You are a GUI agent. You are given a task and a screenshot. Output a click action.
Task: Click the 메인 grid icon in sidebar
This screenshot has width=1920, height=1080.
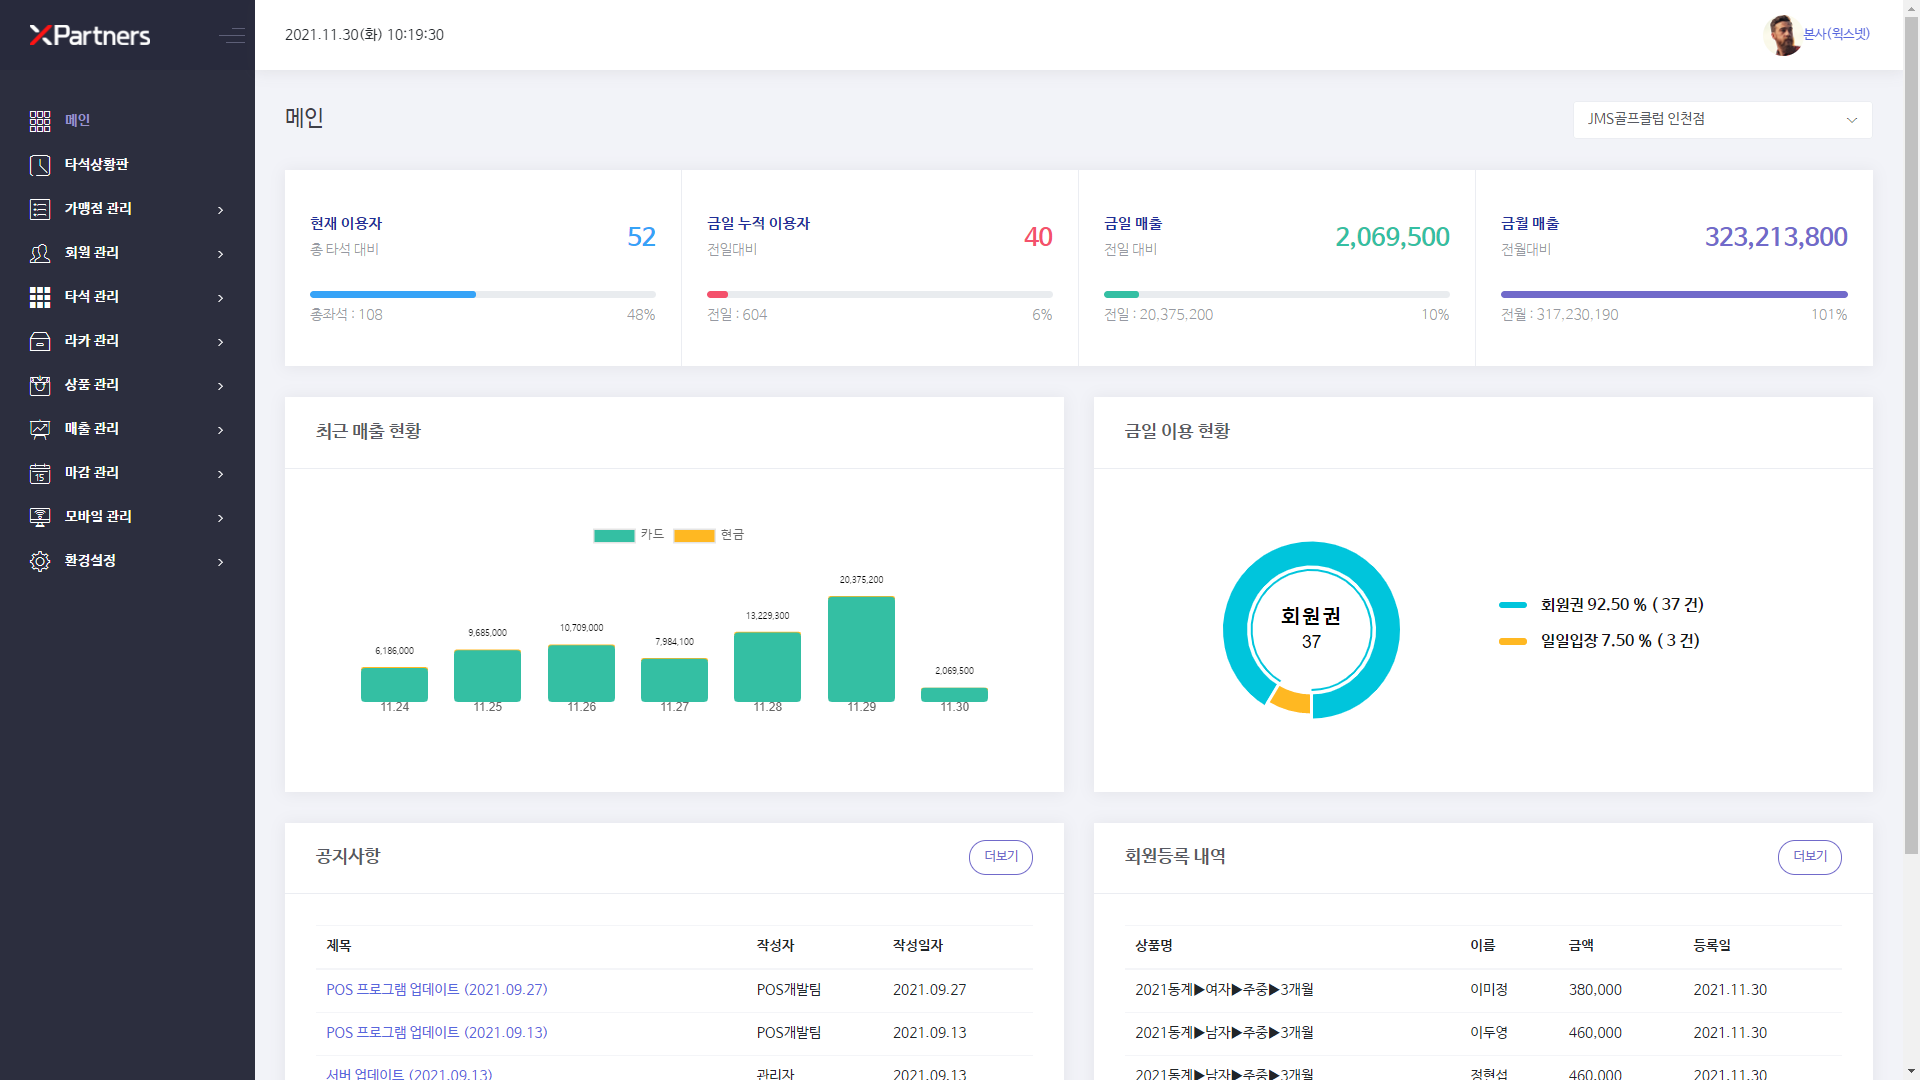pyautogui.click(x=40, y=121)
